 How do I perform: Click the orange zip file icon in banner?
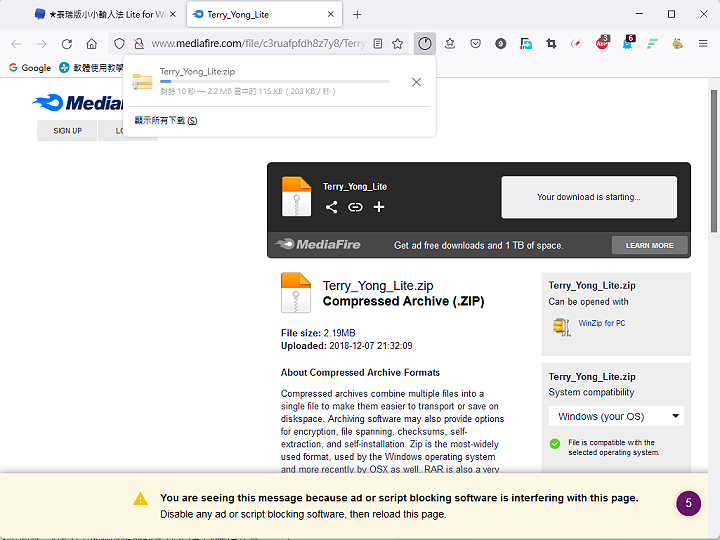pos(296,197)
